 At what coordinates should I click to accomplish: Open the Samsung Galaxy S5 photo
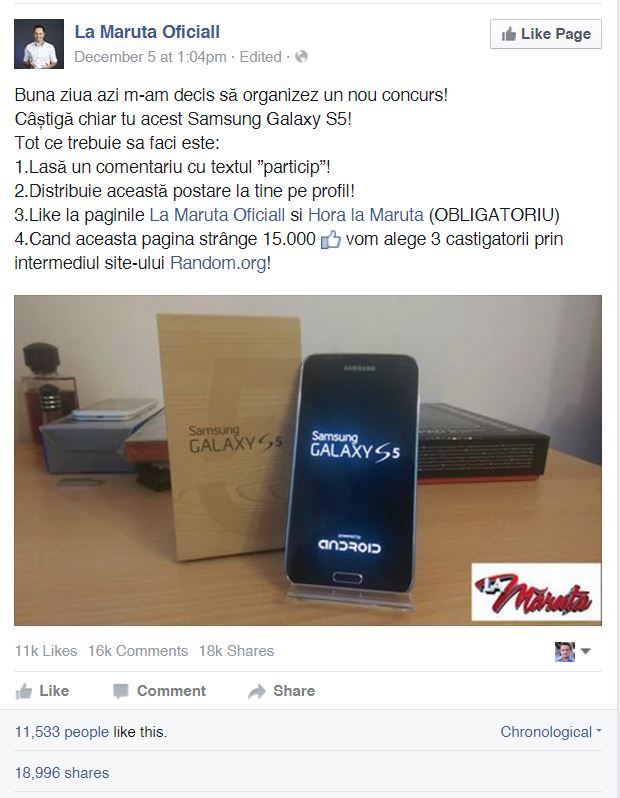(x=308, y=461)
